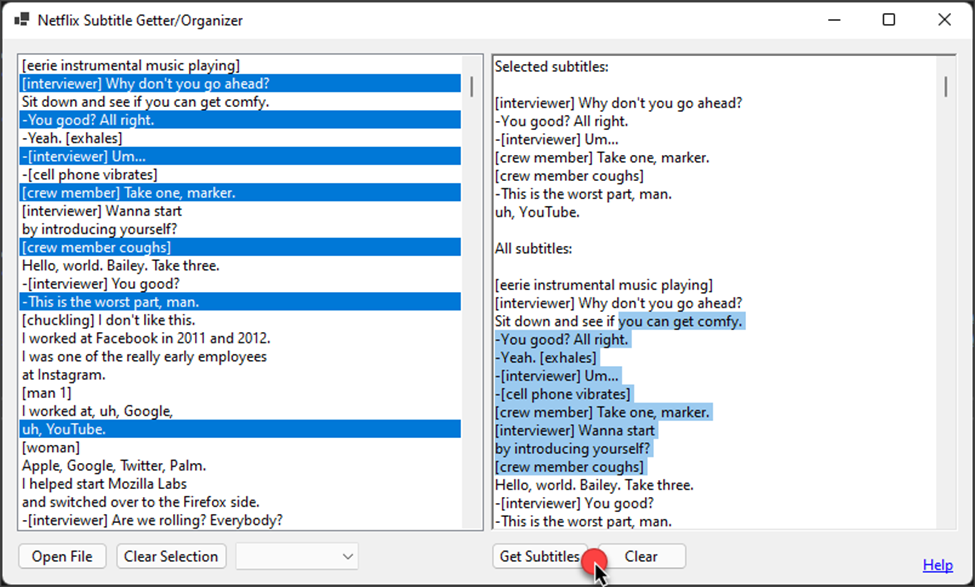Screen dimensions: 975x587
Task: Select 'and switched over to the Firefox side.' row
Action: [240, 502]
